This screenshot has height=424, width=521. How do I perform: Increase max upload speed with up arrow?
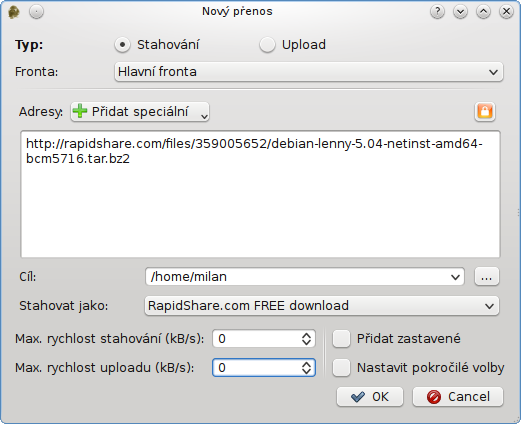(x=306, y=364)
